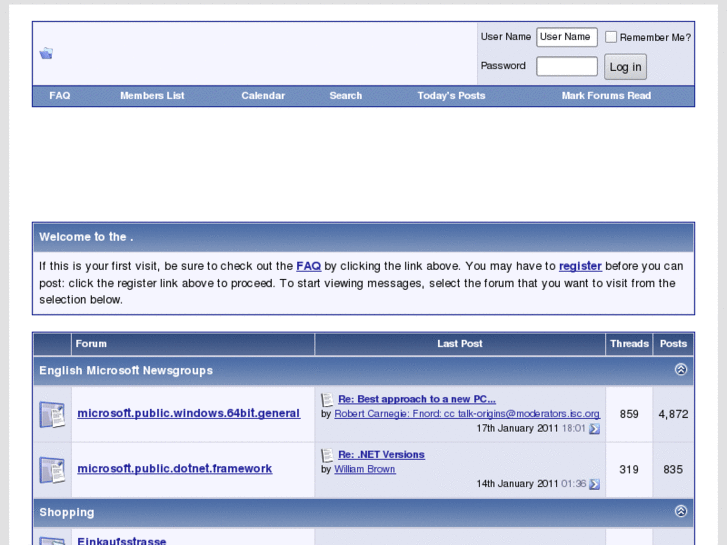
Task: Open Today's Posts in the navigation bar
Action: point(451,96)
